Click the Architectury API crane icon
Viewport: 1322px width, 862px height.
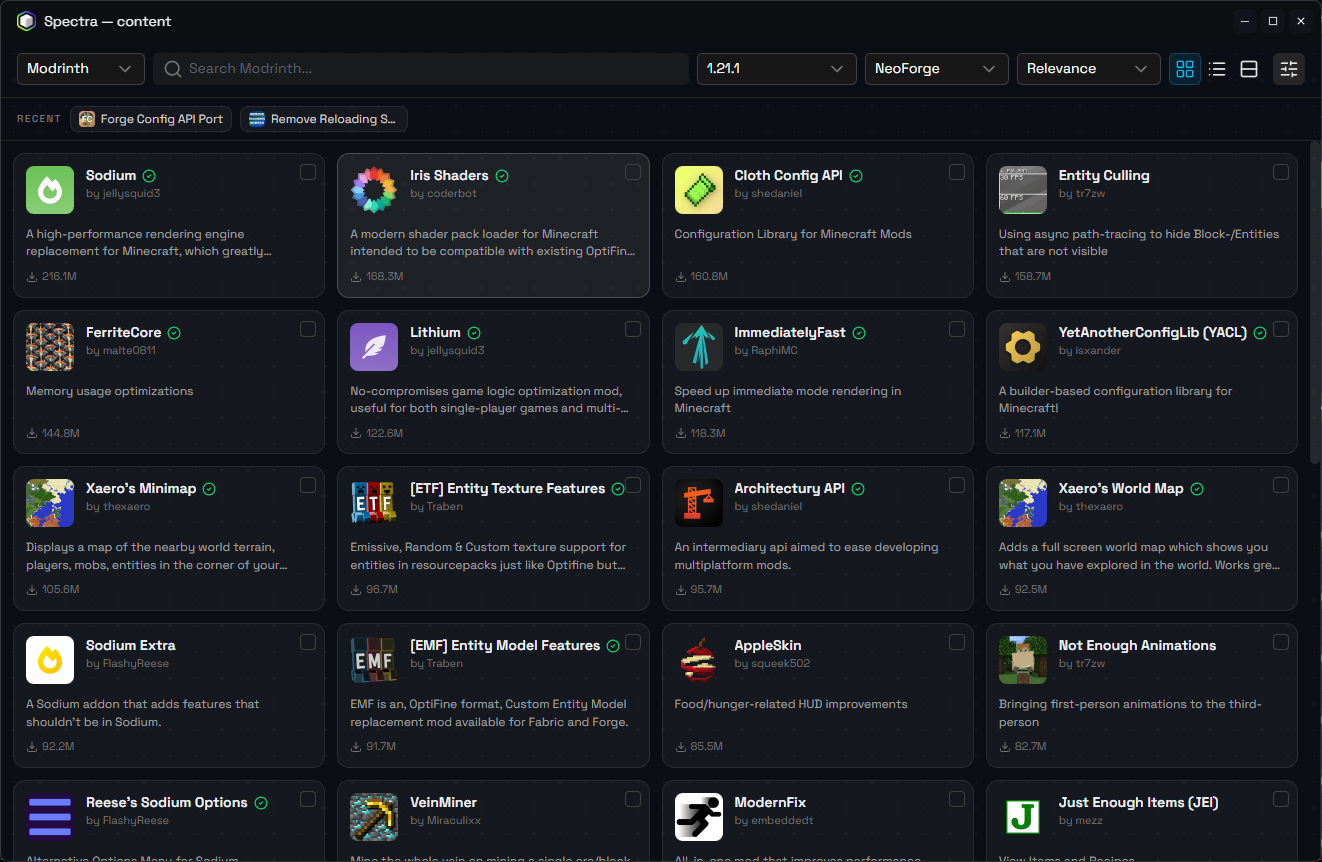point(699,503)
